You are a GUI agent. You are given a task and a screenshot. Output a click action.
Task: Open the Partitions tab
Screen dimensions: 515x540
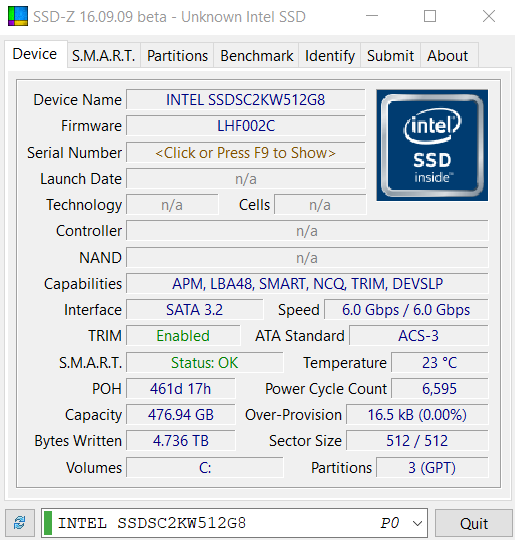click(x=177, y=55)
